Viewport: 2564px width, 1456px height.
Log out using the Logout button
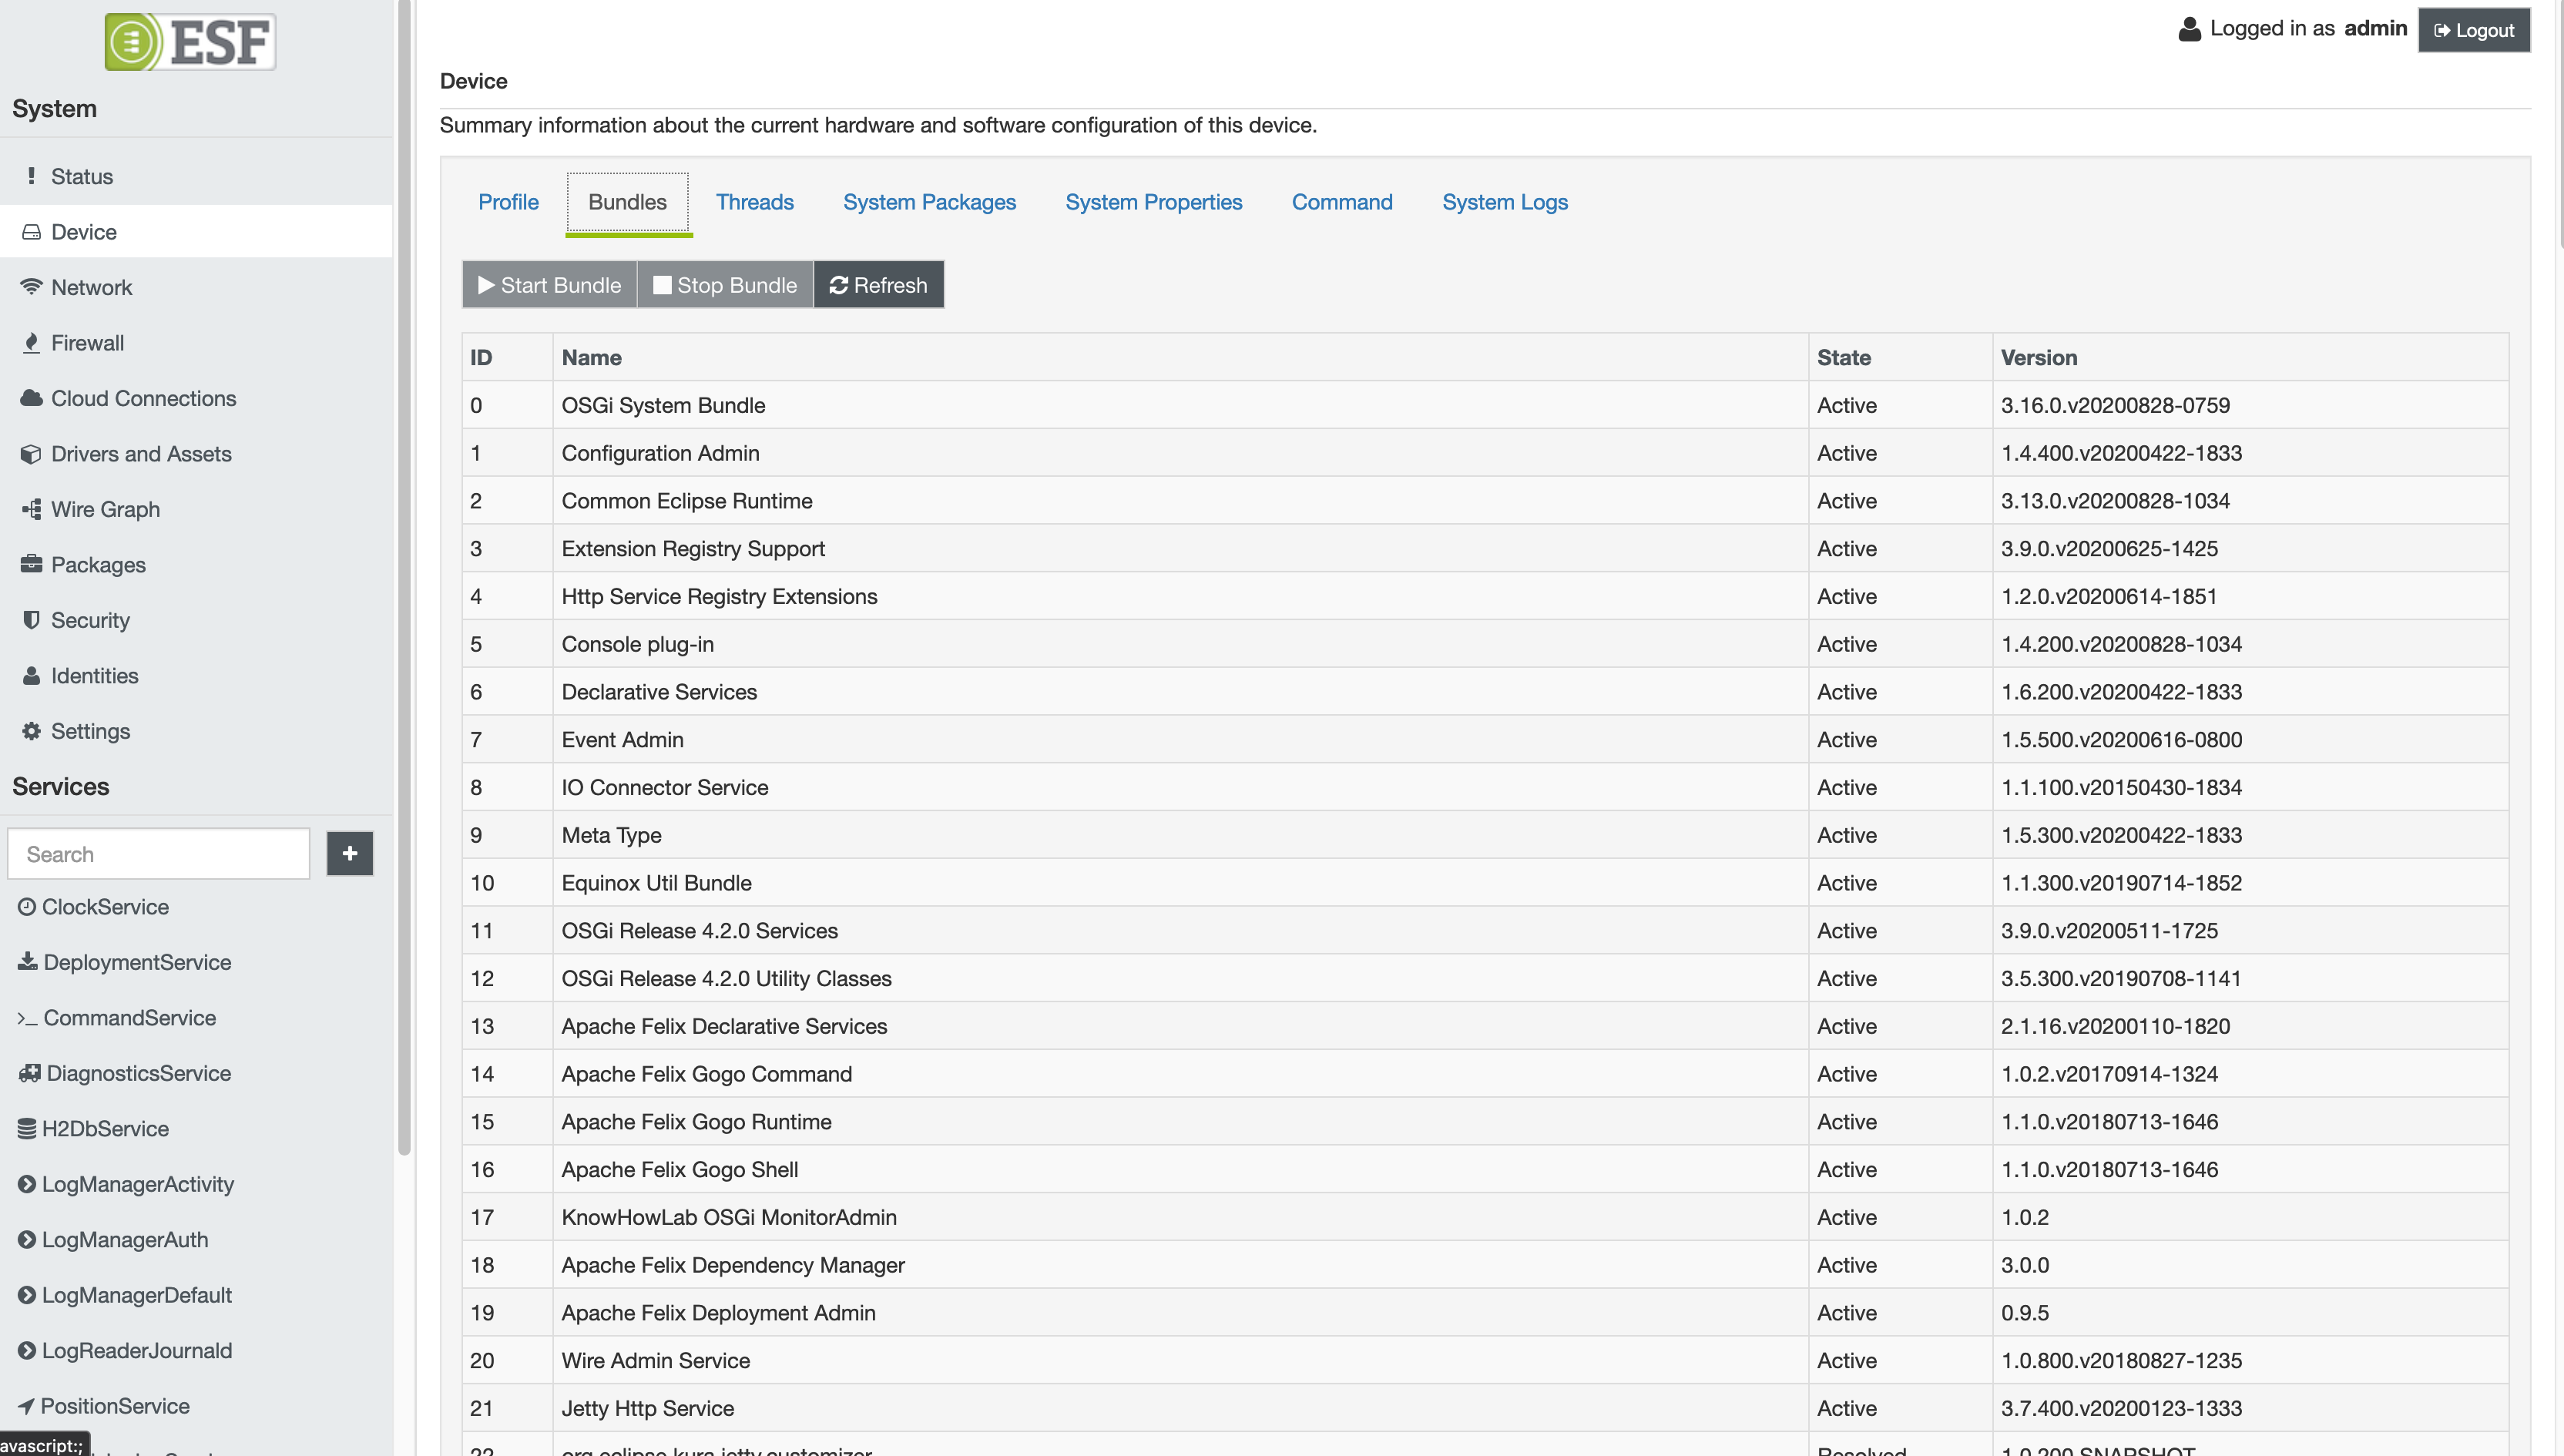pyautogui.click(x=2473, y=30)
